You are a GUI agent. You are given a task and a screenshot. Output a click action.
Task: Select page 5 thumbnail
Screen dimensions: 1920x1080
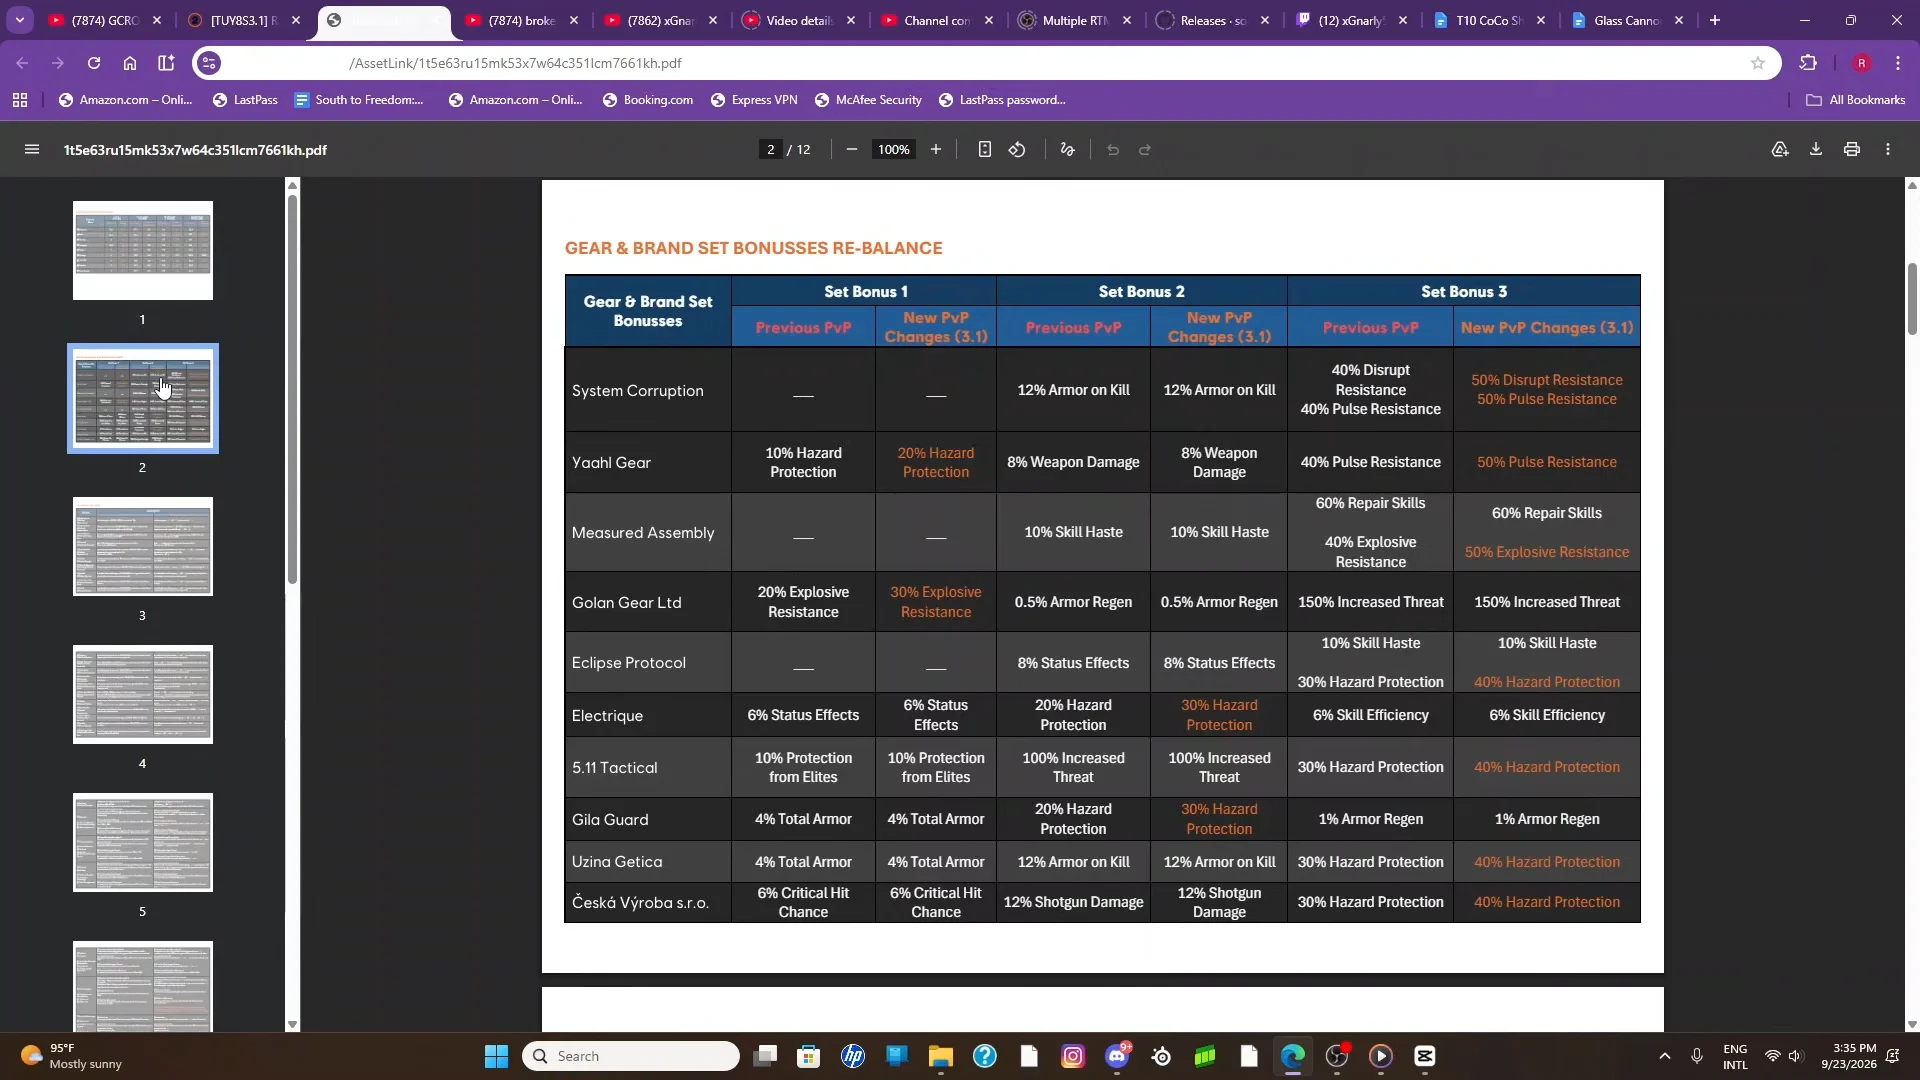coord(143,842)
